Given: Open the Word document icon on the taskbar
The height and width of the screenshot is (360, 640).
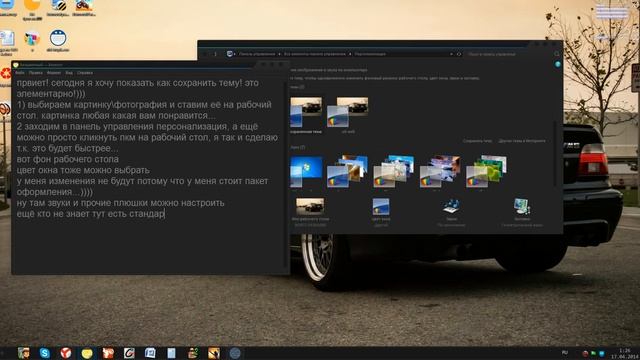Looking at the screenshot, I should pyautogui.click(x=150, y=353).
